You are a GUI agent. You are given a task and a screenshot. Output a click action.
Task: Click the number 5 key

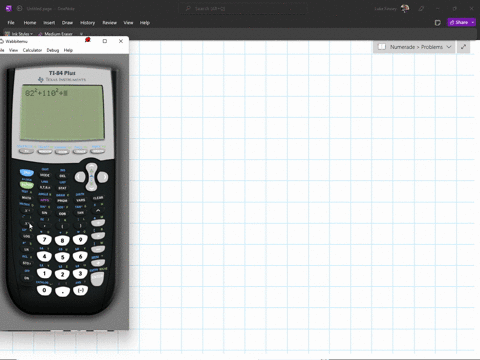(62, 257)
